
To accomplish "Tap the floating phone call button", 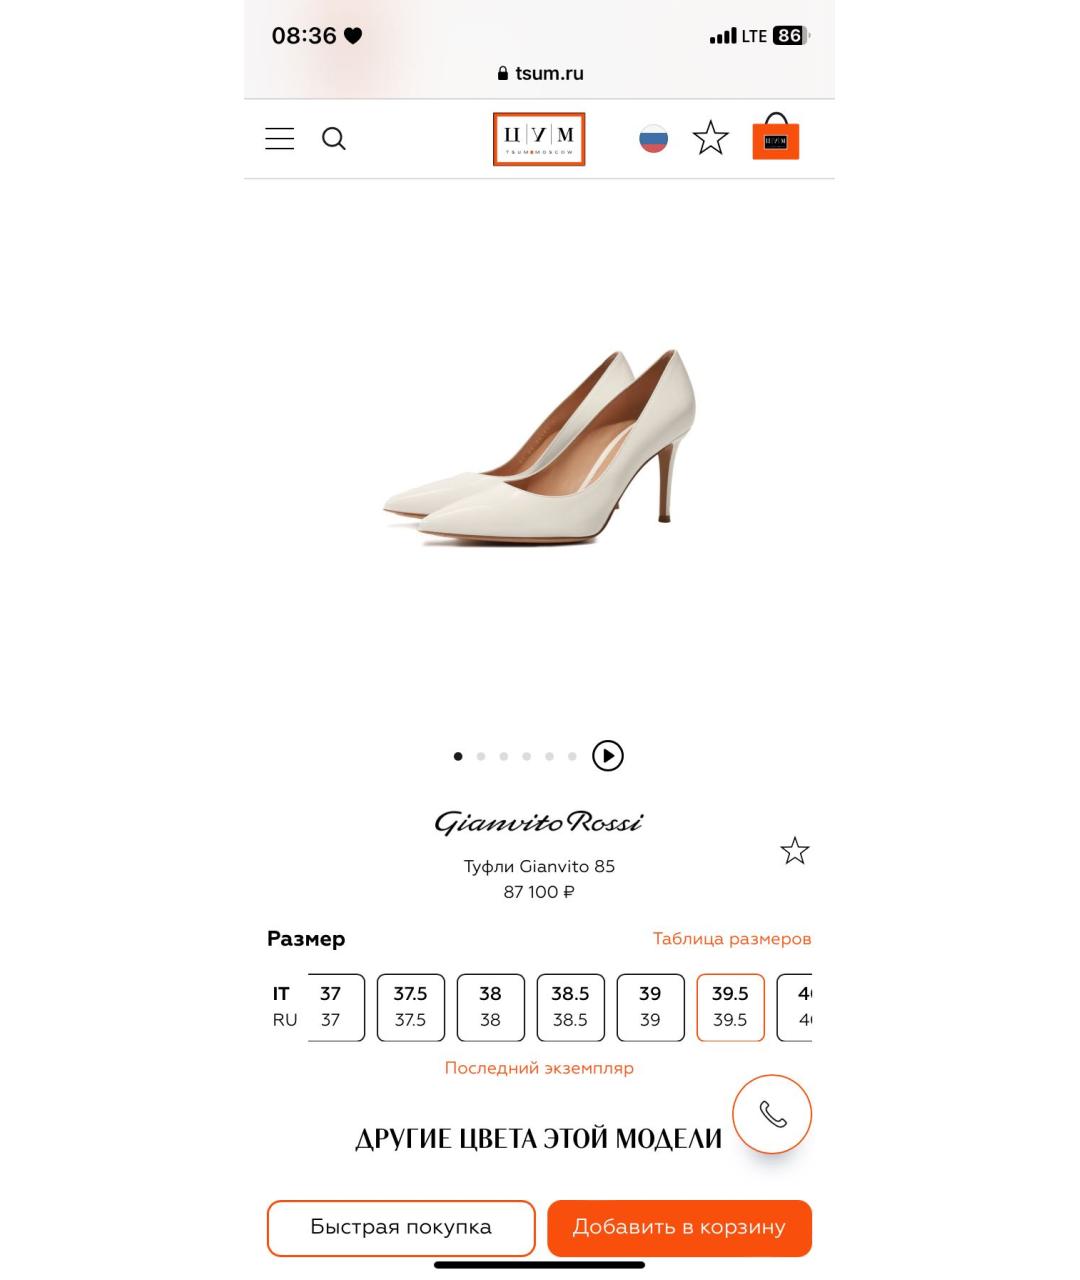I will (x=771, y=1113).
